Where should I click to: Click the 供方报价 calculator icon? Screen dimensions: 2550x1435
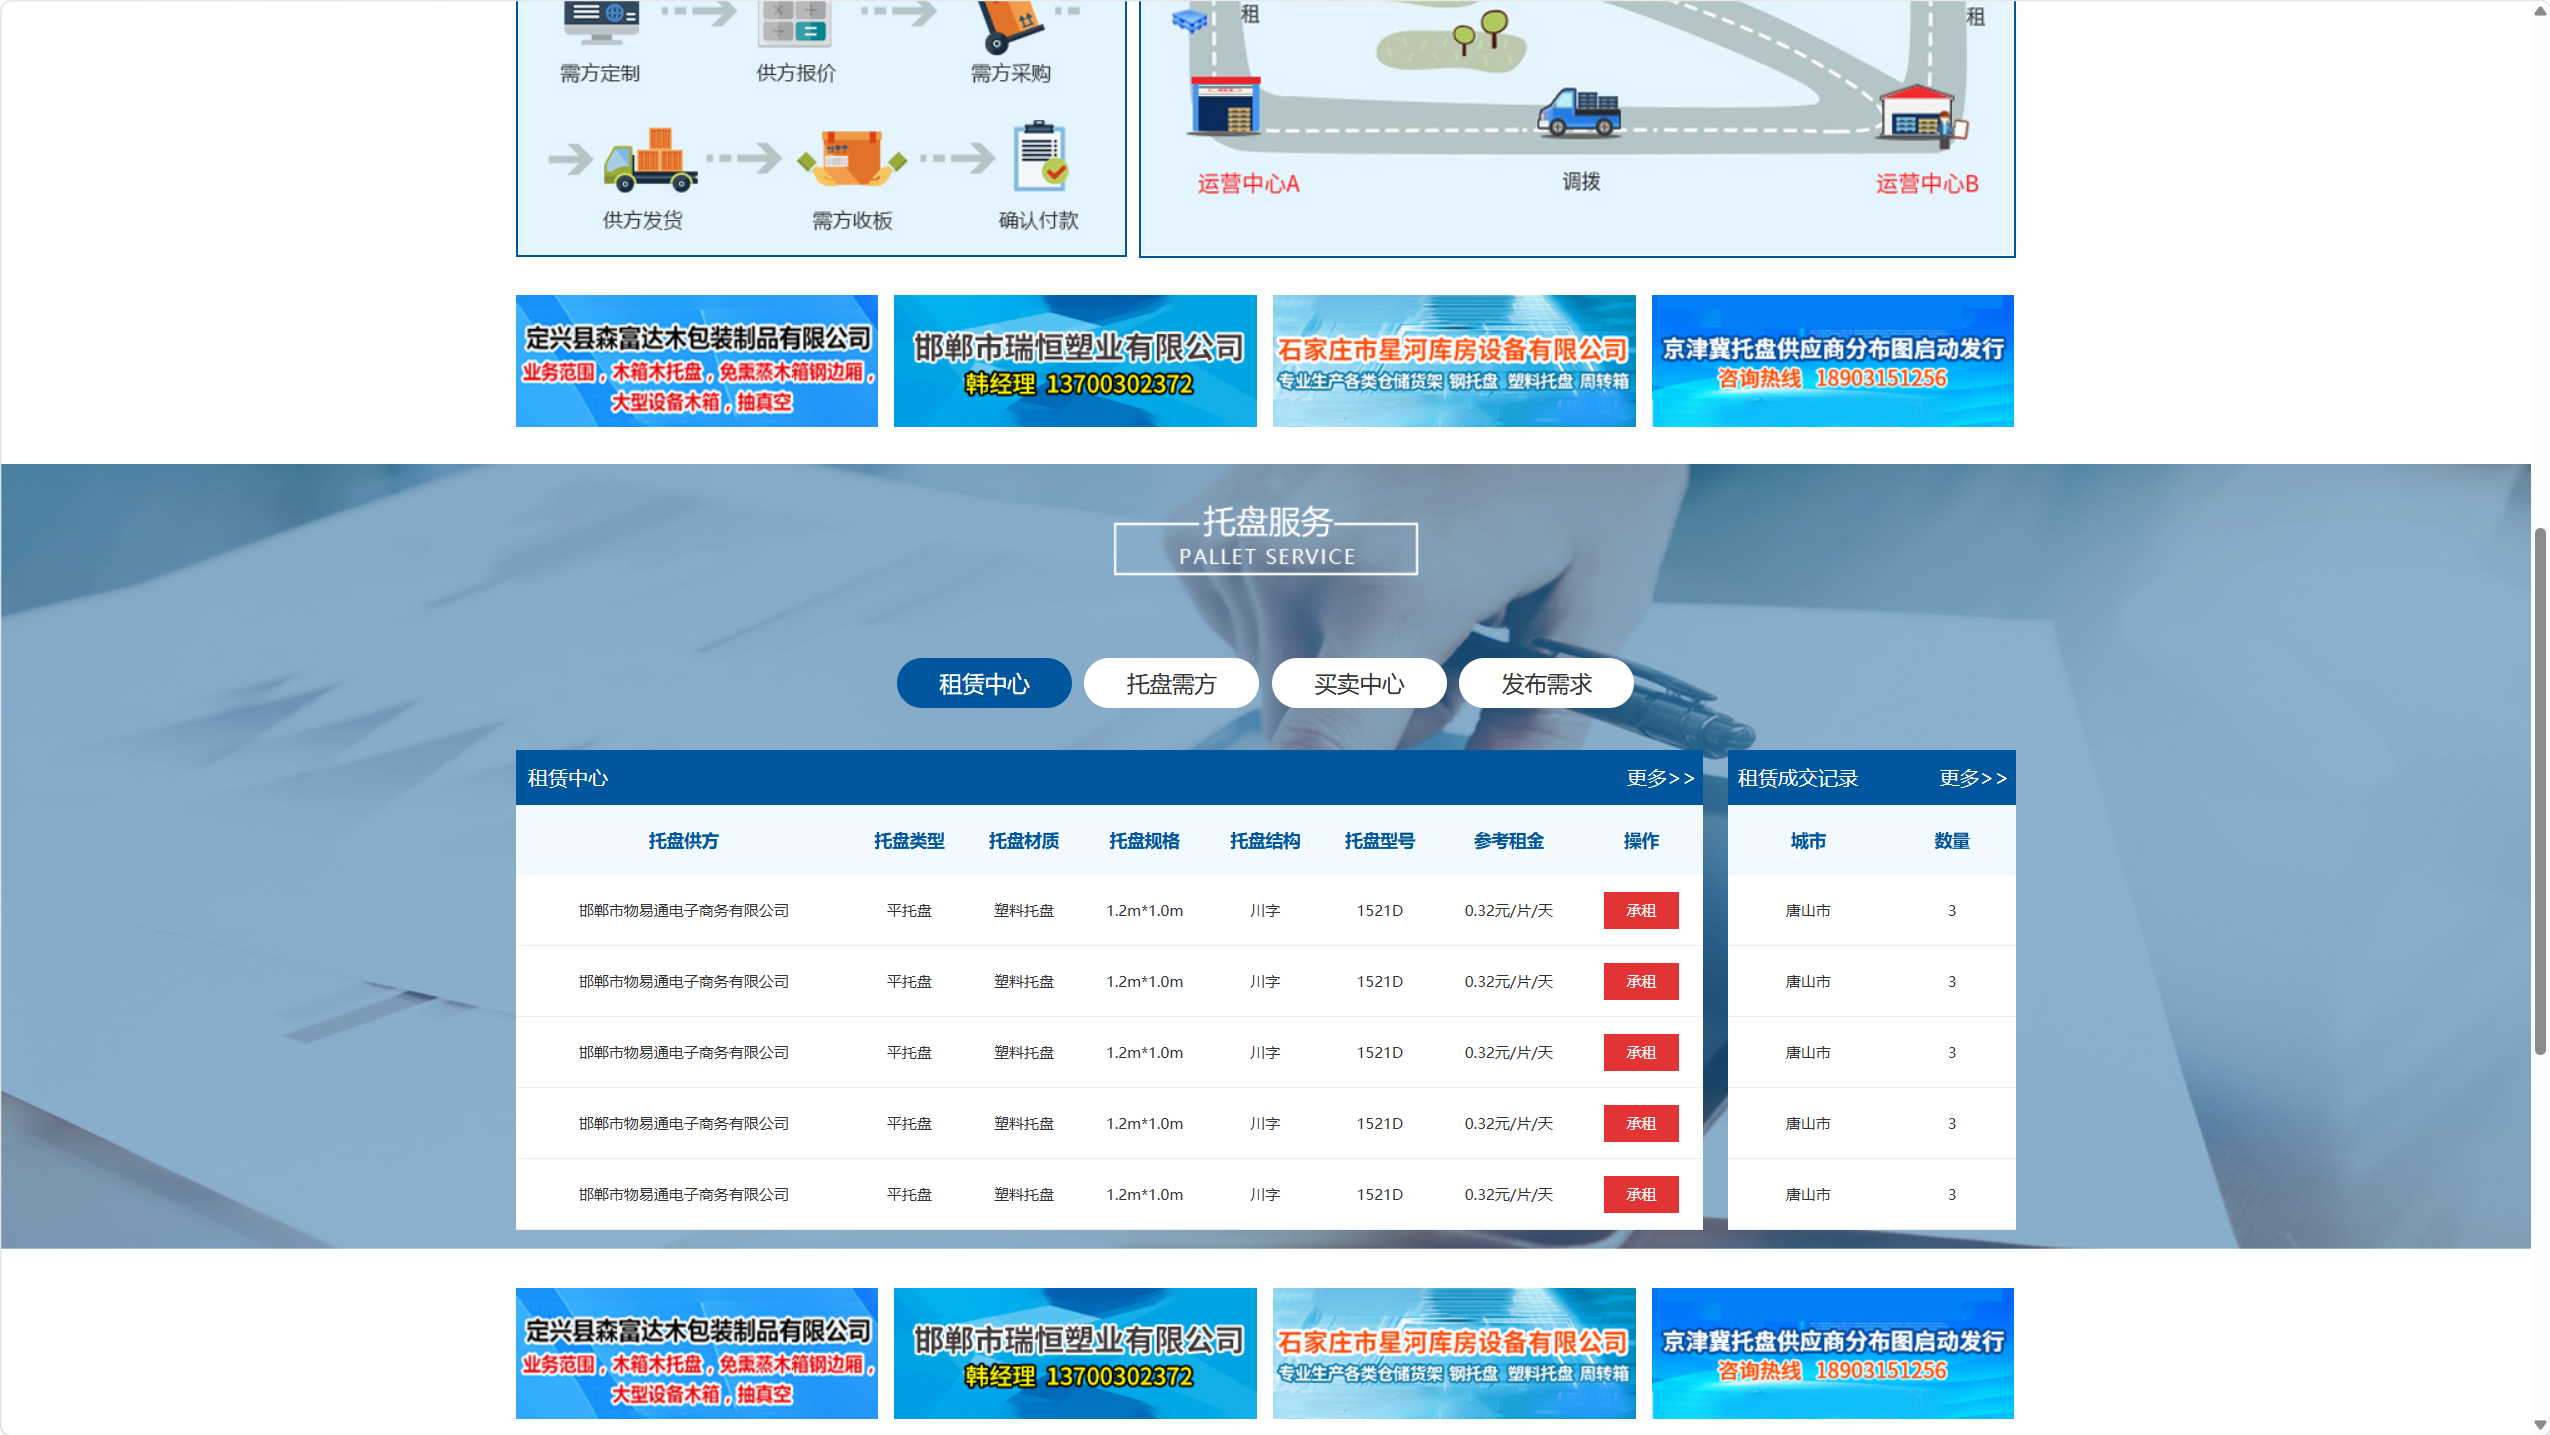click(794, 22)
